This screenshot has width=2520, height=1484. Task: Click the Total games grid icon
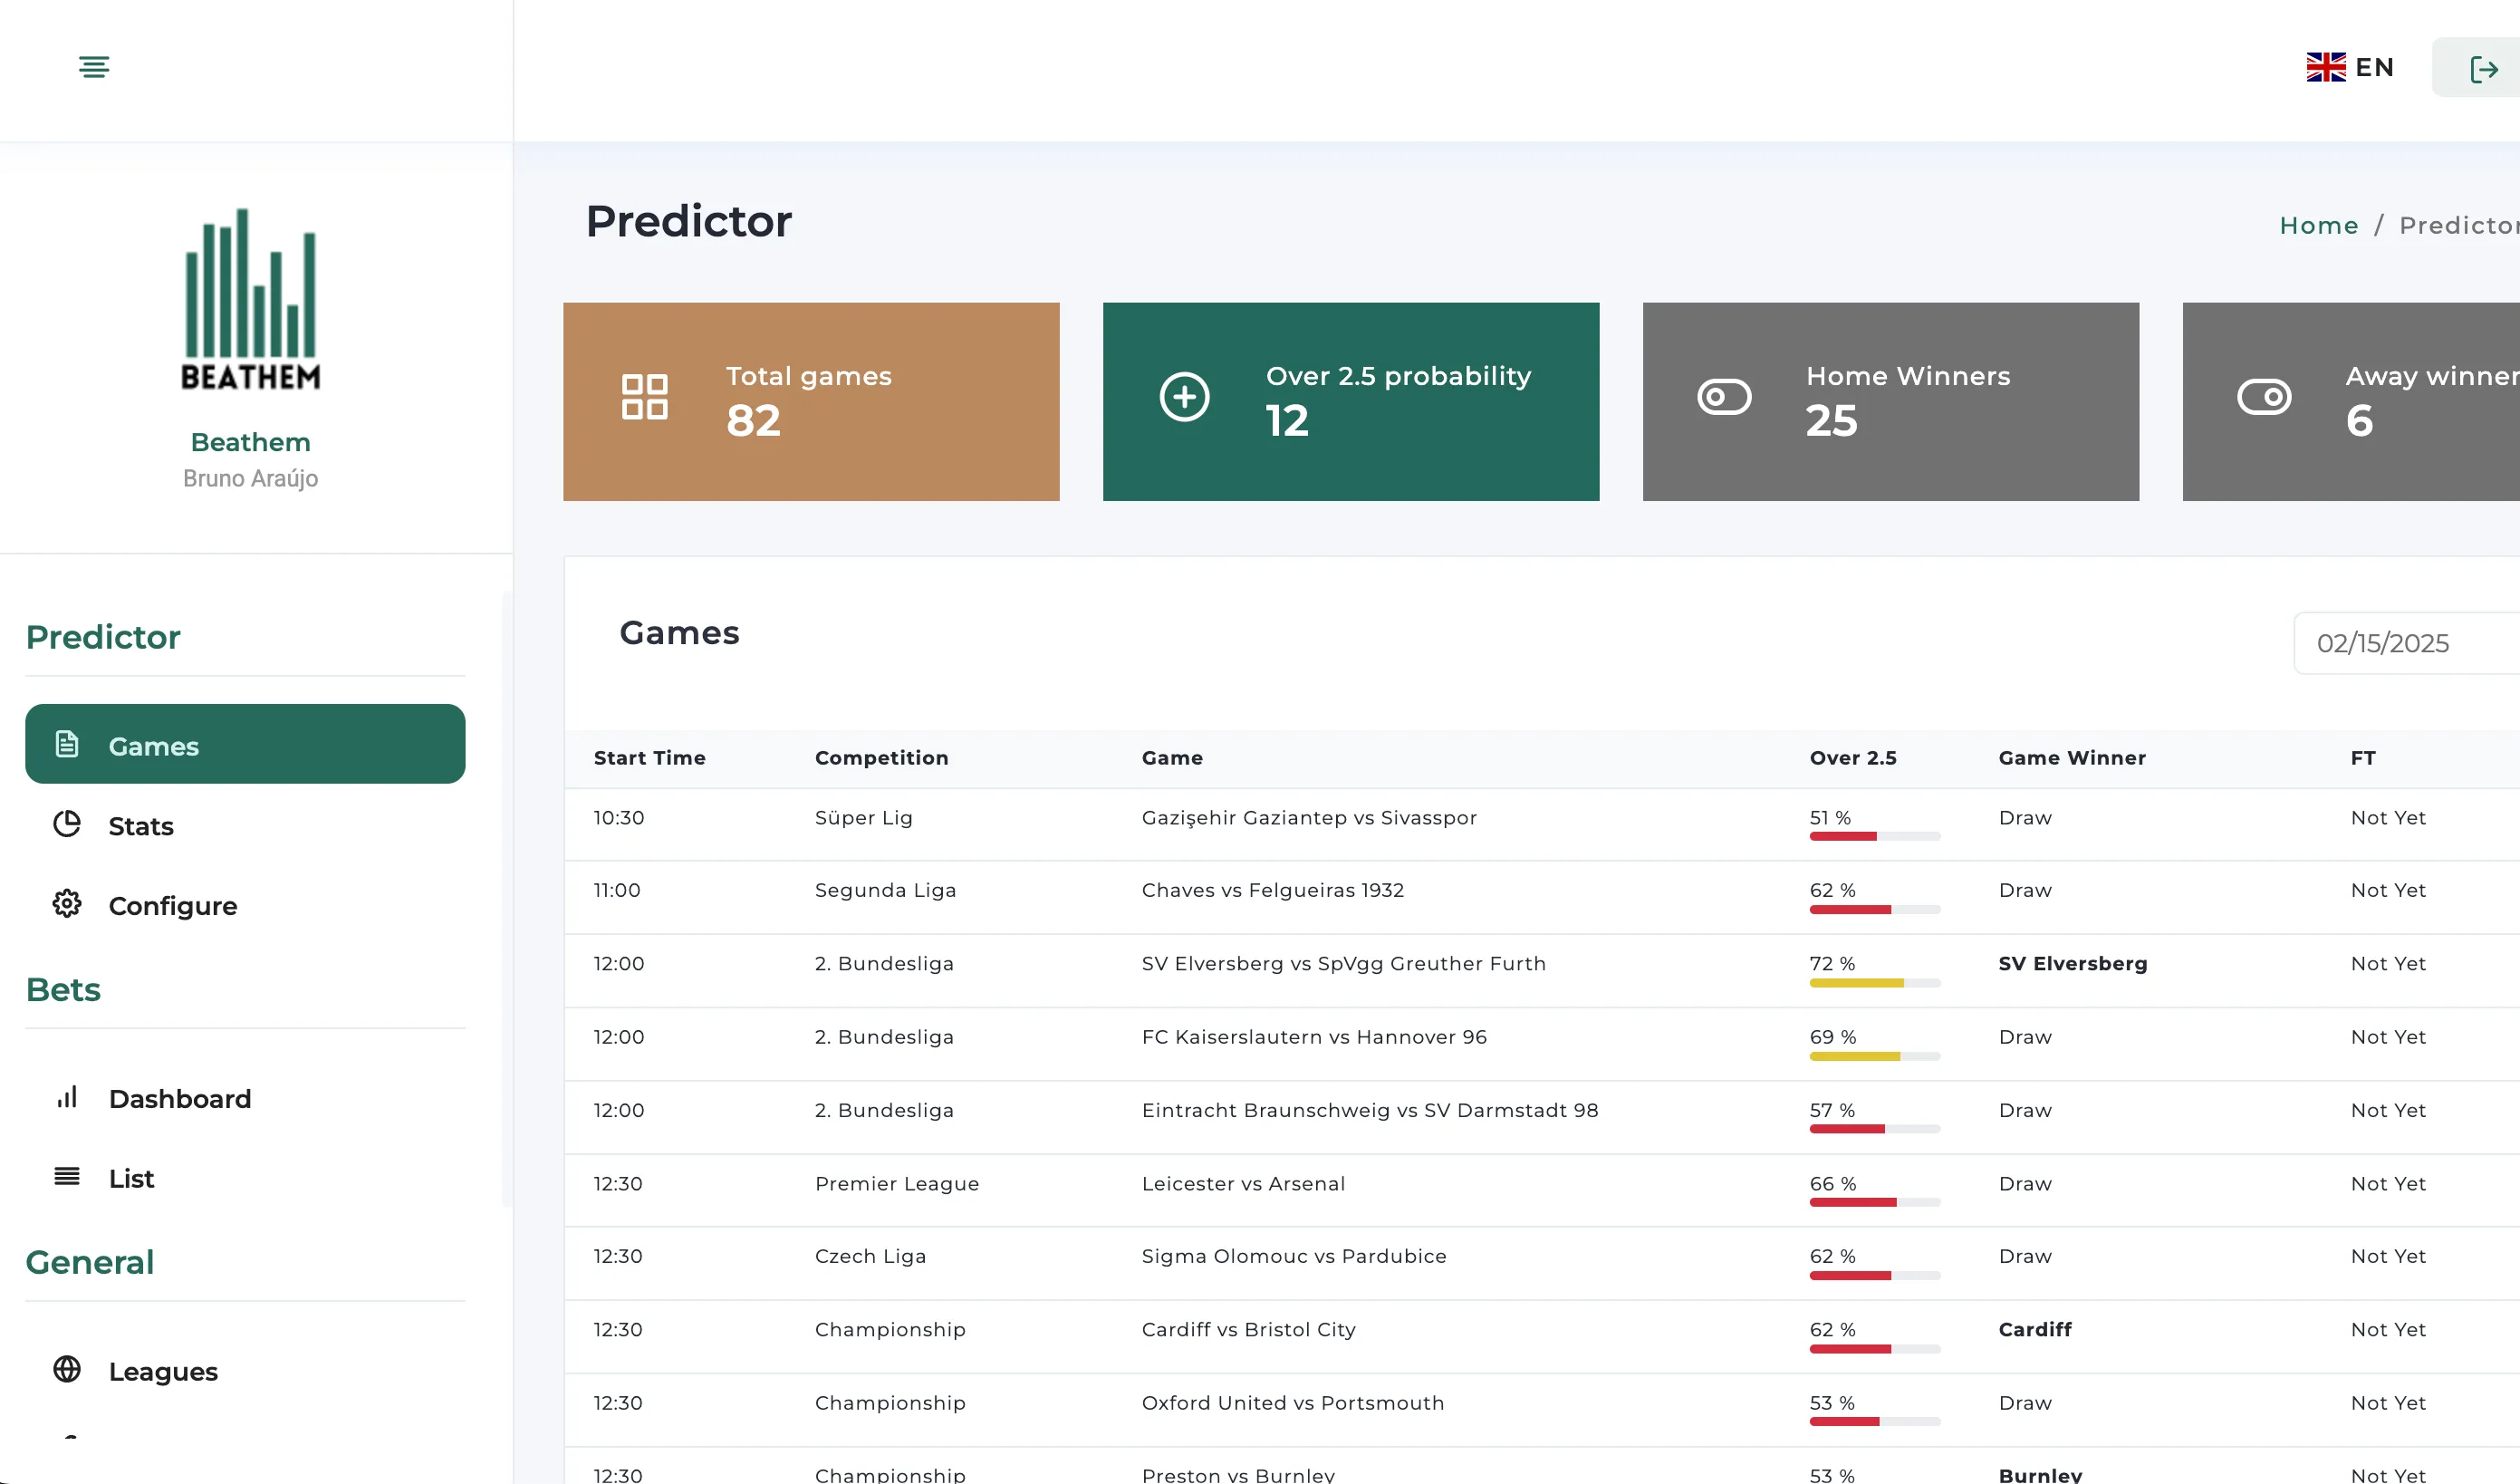click(645, 397)
